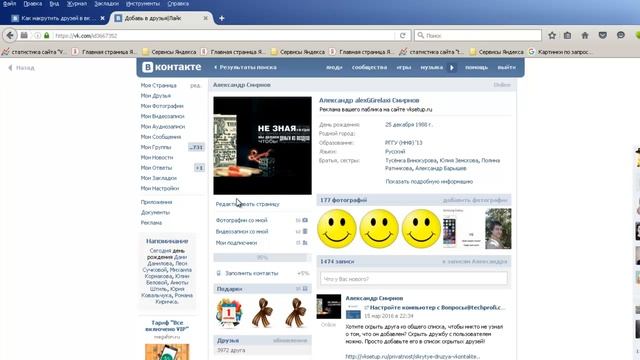The width and height of the screenshot is (640, 360).
Task: Open the Firefox Home icon
Action: (x=585, y=36)
